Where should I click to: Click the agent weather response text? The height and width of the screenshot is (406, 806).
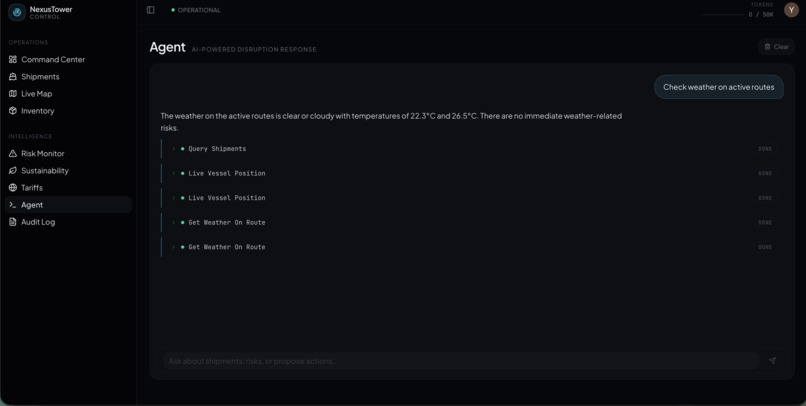tap(391, 122)
